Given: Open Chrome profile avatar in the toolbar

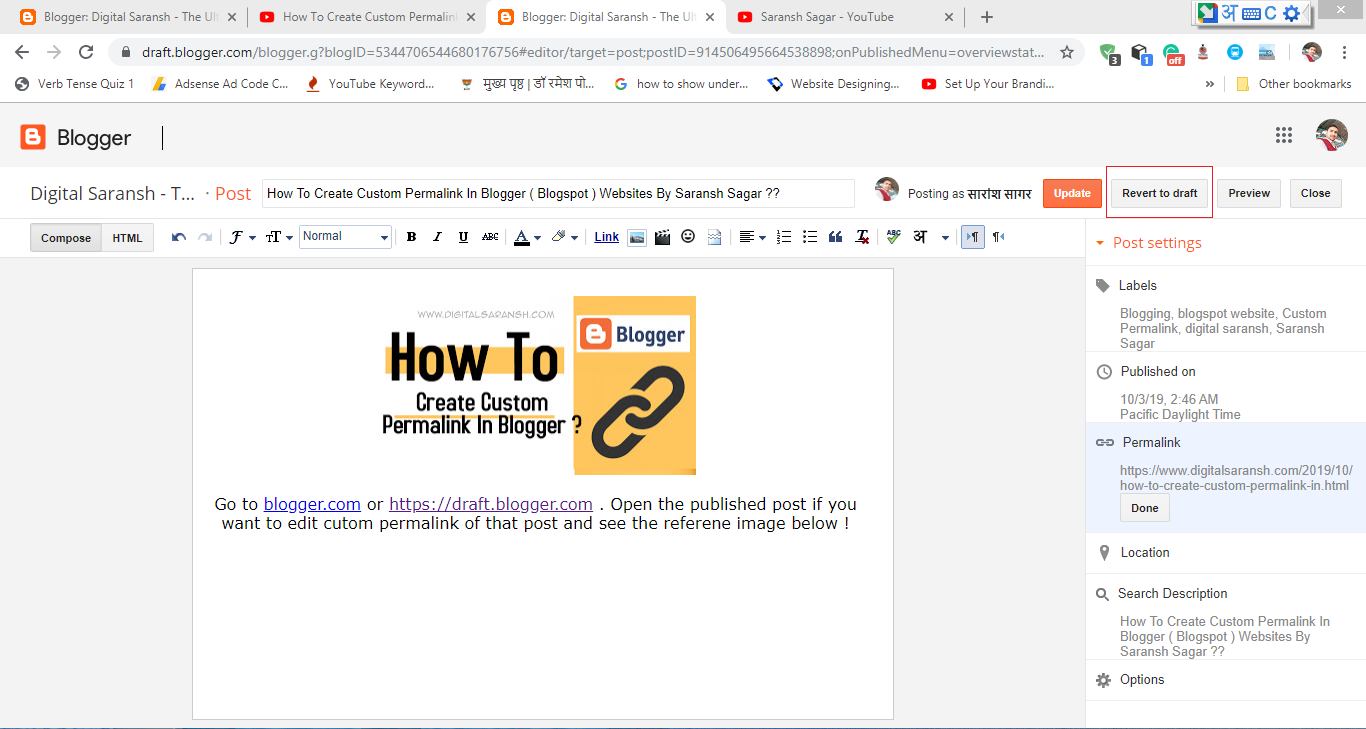Looking at the screenshot, I should pos(1312,52).
